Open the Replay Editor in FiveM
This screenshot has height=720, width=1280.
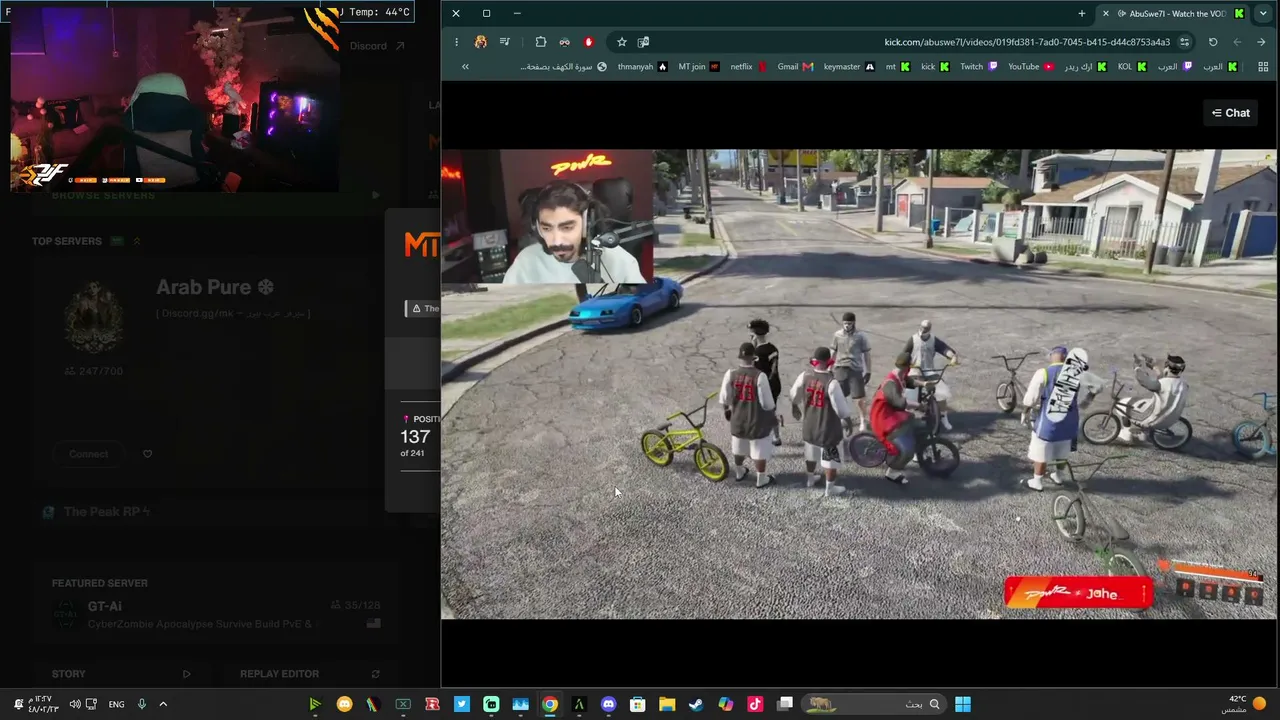[309, 674]
